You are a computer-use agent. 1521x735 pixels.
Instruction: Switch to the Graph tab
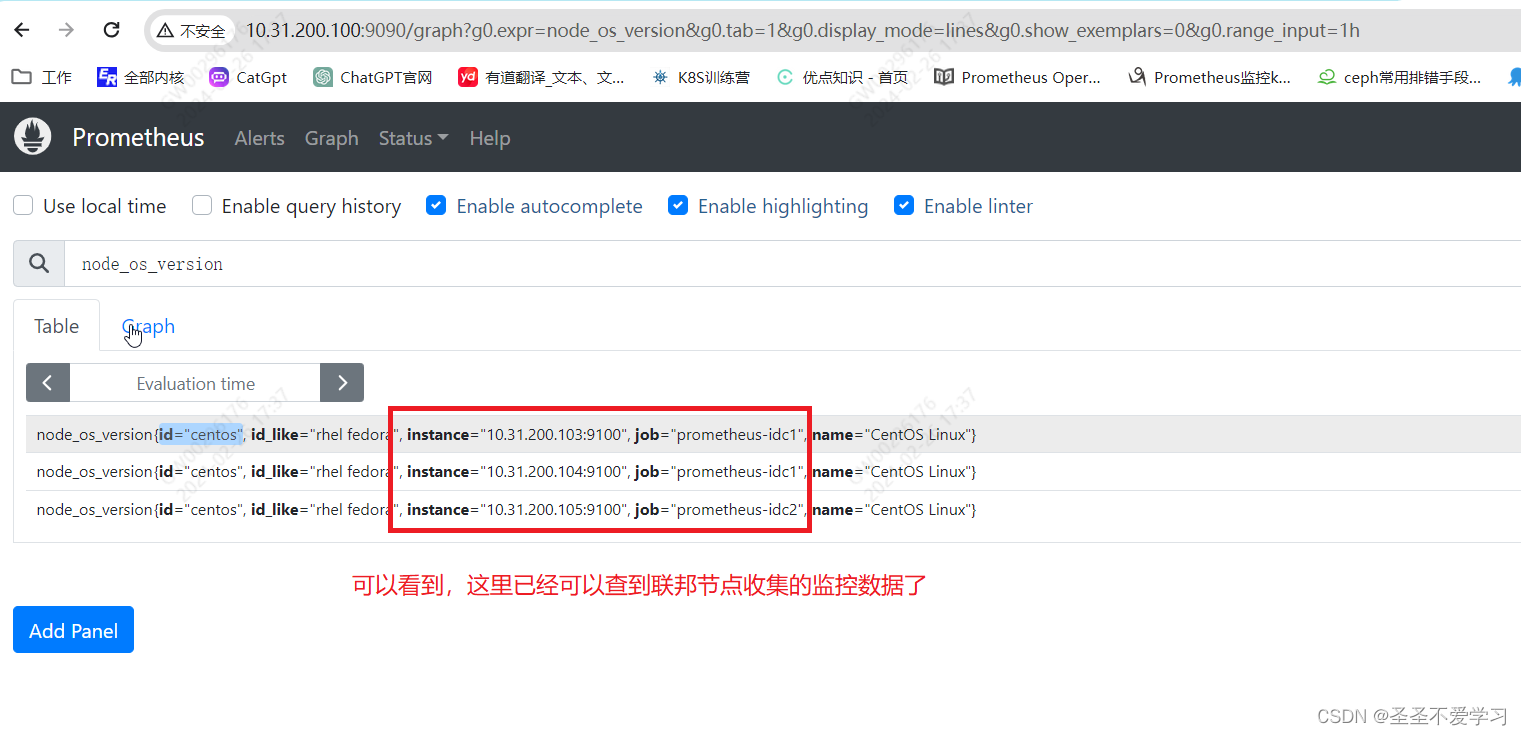pos(148,326)
